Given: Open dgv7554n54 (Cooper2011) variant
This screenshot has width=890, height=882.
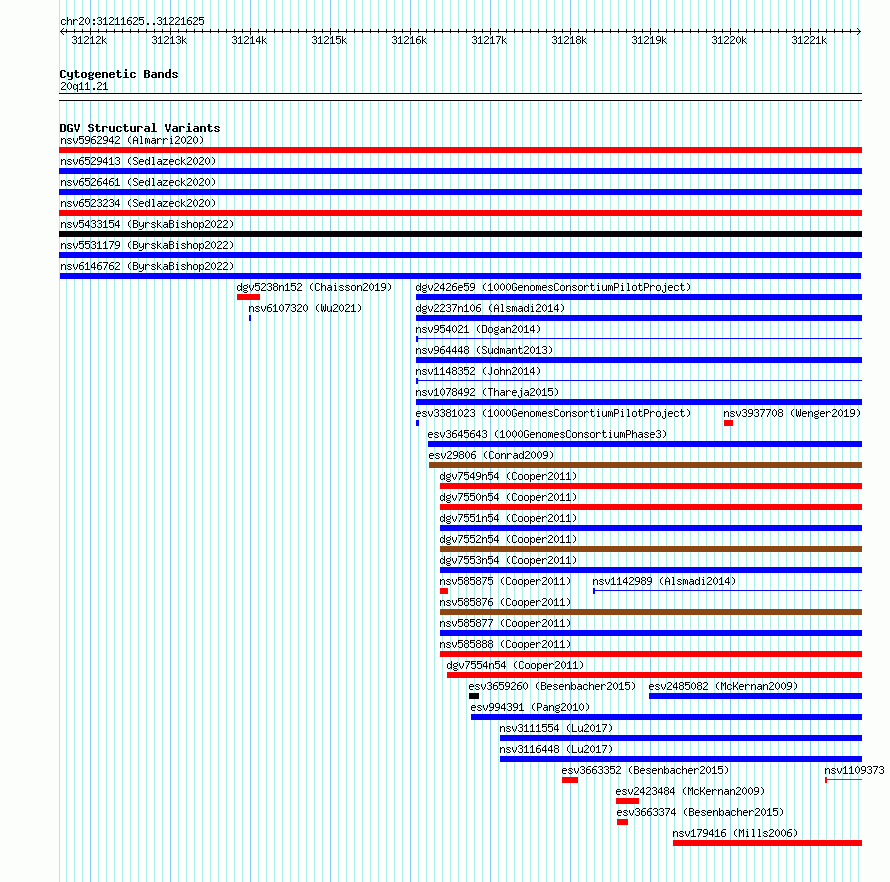Looking at the screenshot, I should coord(515,665).
